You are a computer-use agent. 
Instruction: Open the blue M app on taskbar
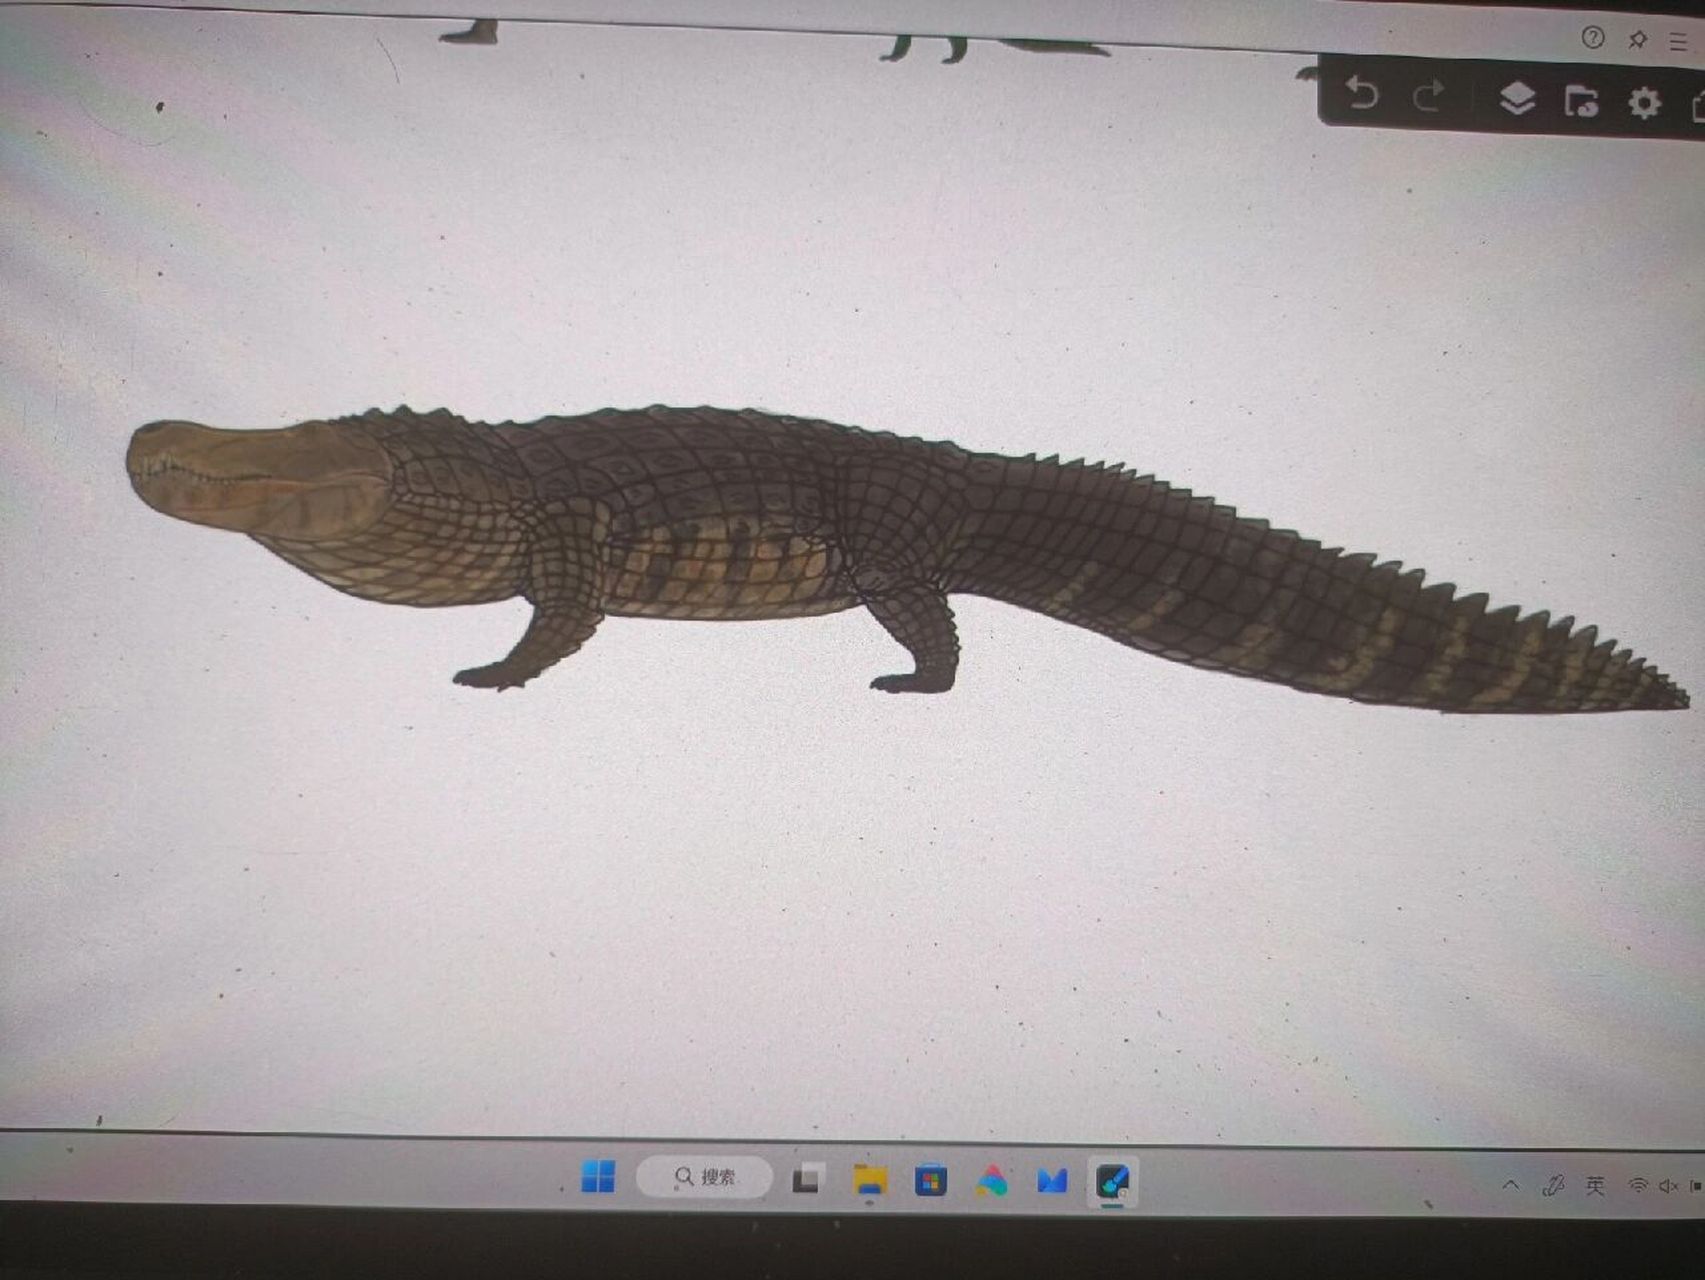tap(1052, 1182)
